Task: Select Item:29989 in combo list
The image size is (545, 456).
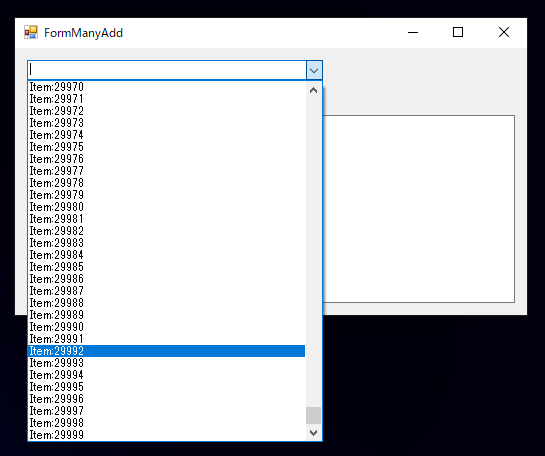Action: pyautogui.click(x=166, y=315)
